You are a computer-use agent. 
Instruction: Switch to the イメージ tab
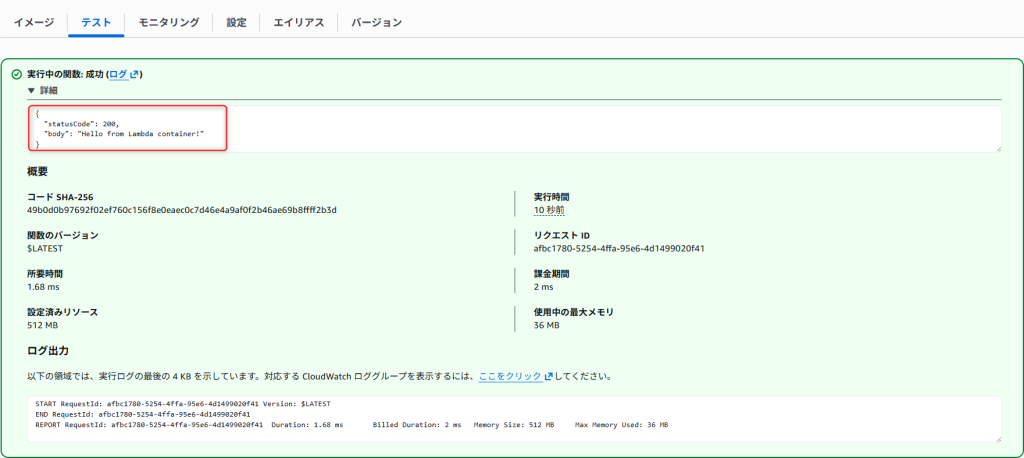34,22
